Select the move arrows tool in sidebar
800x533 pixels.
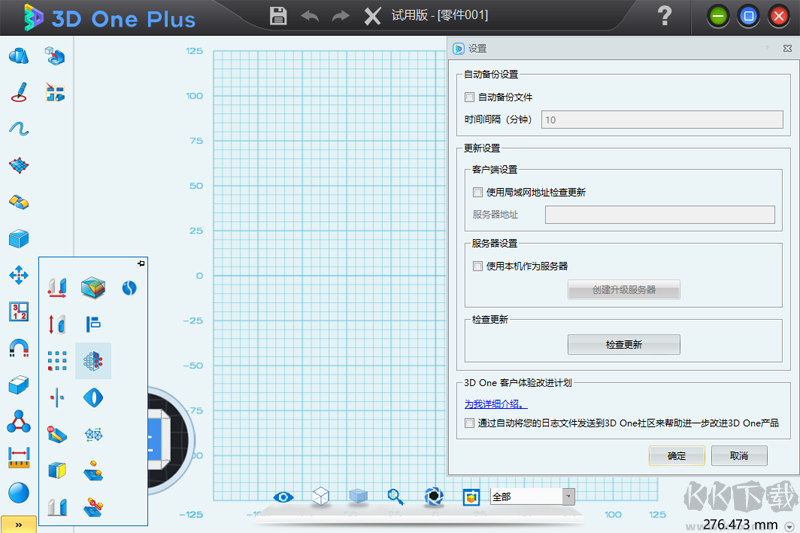click(19, 275)
